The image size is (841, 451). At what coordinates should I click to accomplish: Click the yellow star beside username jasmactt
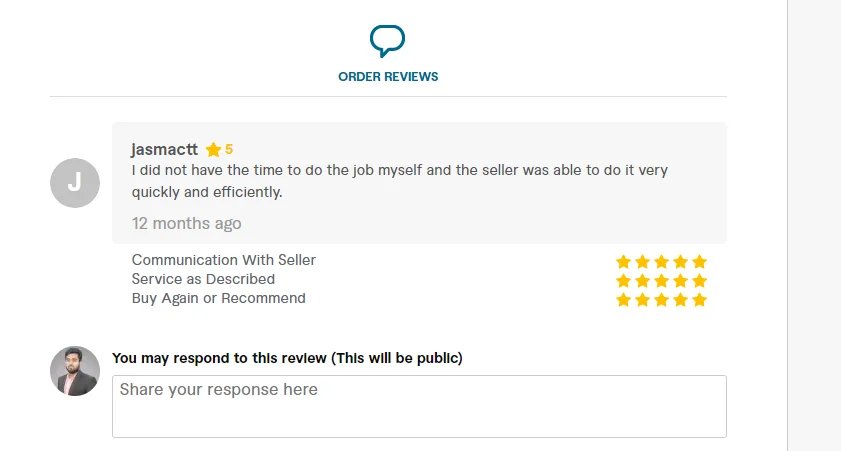[213, 150]
